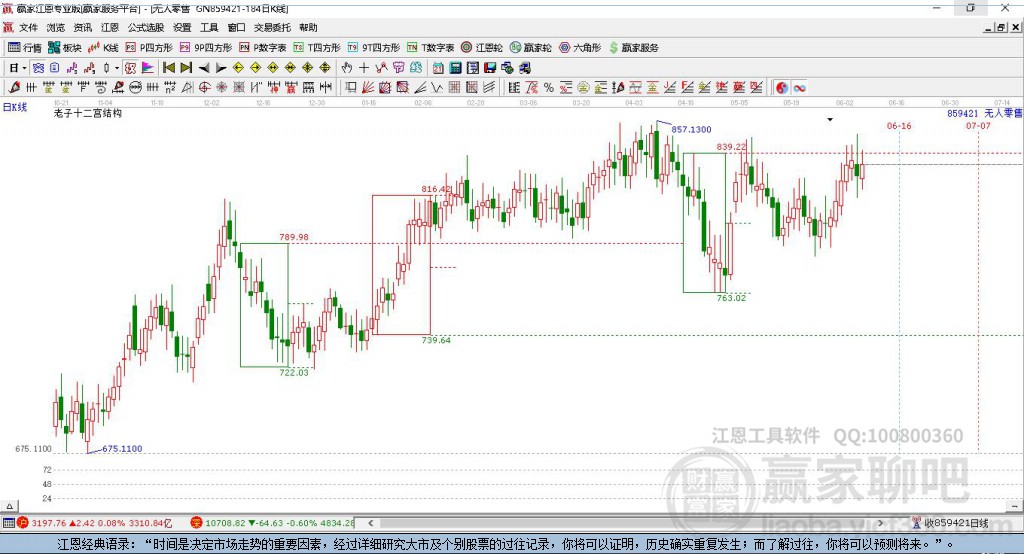Select the pencil drawing tool
This screenshot has width=1024, height=554.
(14, 88)
